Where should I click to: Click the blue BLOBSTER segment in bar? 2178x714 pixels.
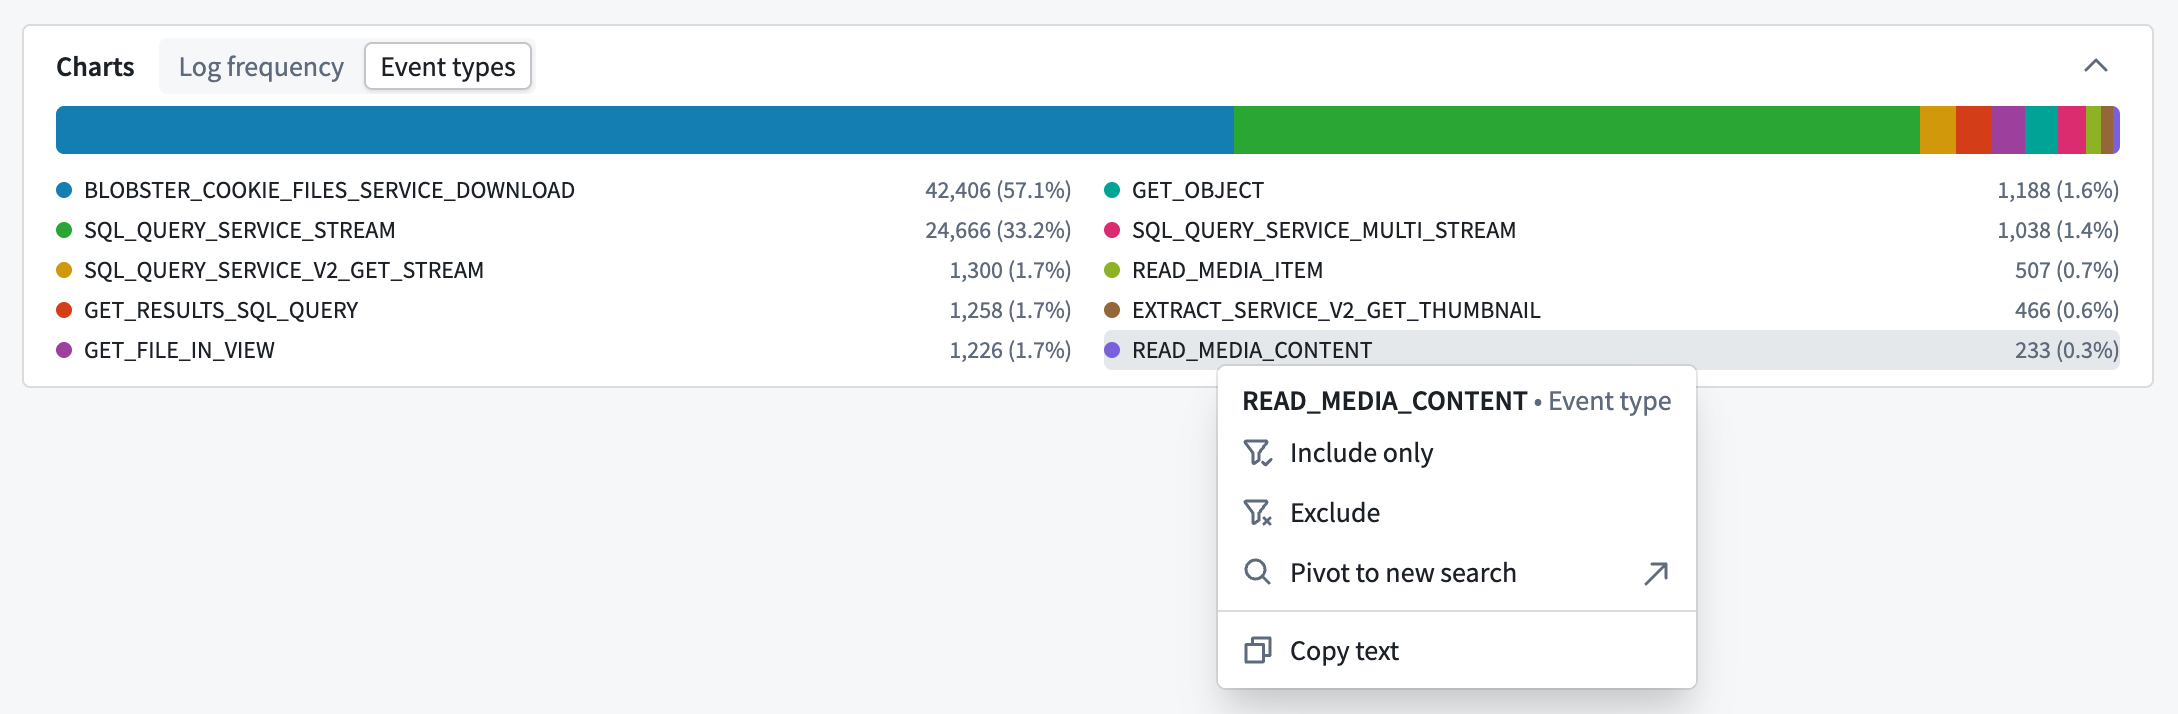(x=645, y=130)
